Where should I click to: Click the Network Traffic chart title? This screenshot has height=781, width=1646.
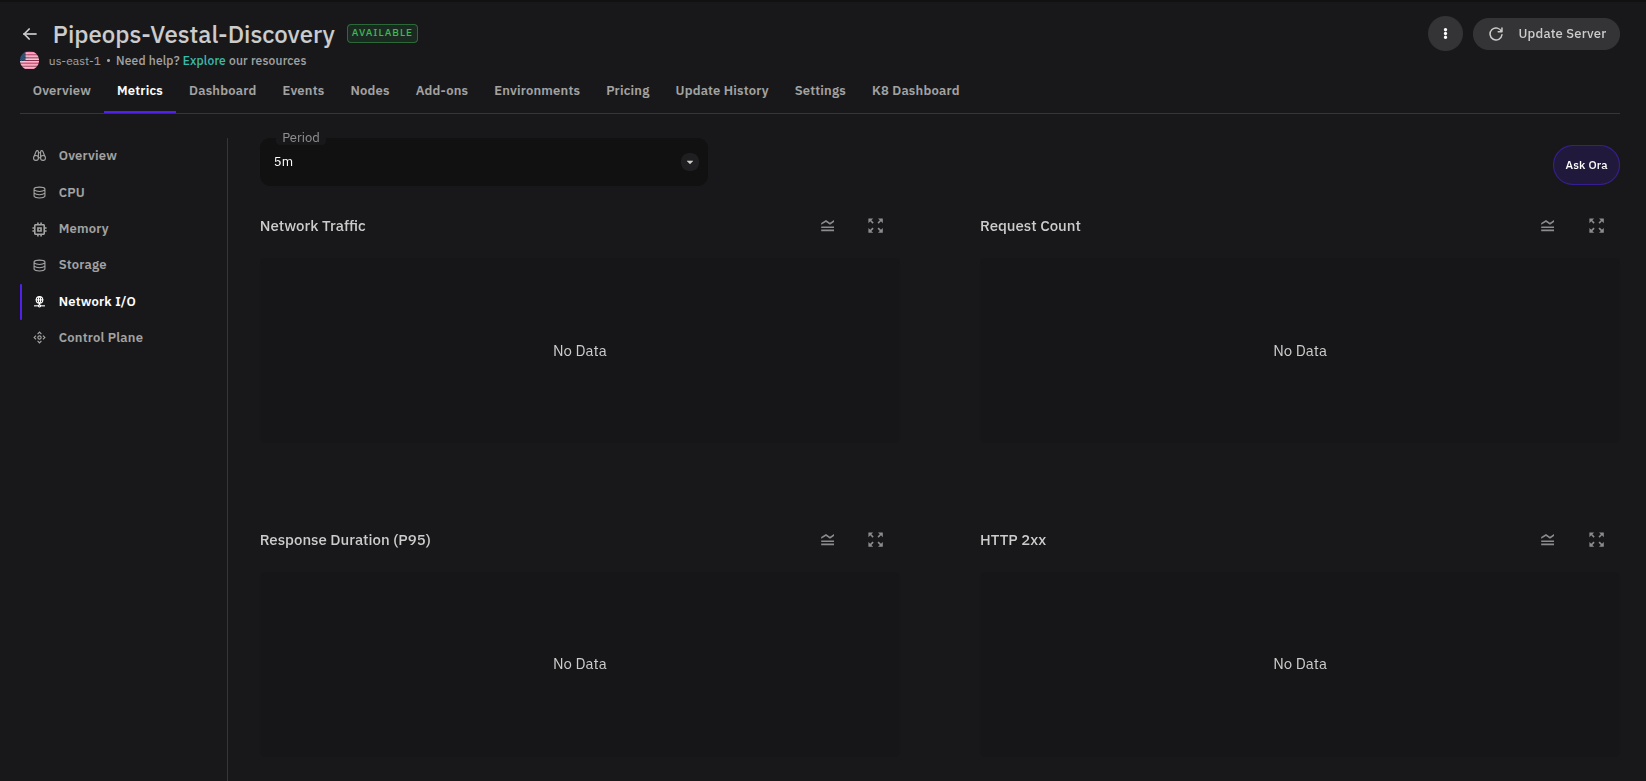tap(313, 226)
